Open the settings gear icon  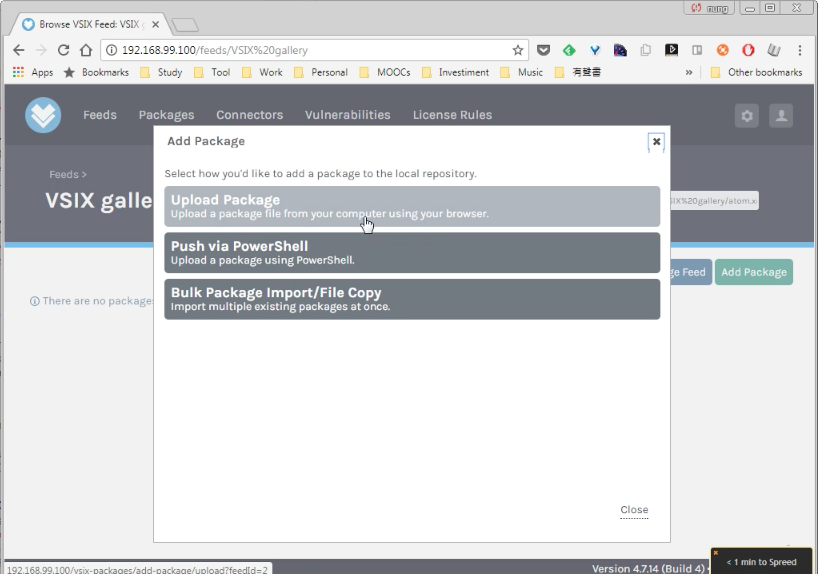[747, 116]
